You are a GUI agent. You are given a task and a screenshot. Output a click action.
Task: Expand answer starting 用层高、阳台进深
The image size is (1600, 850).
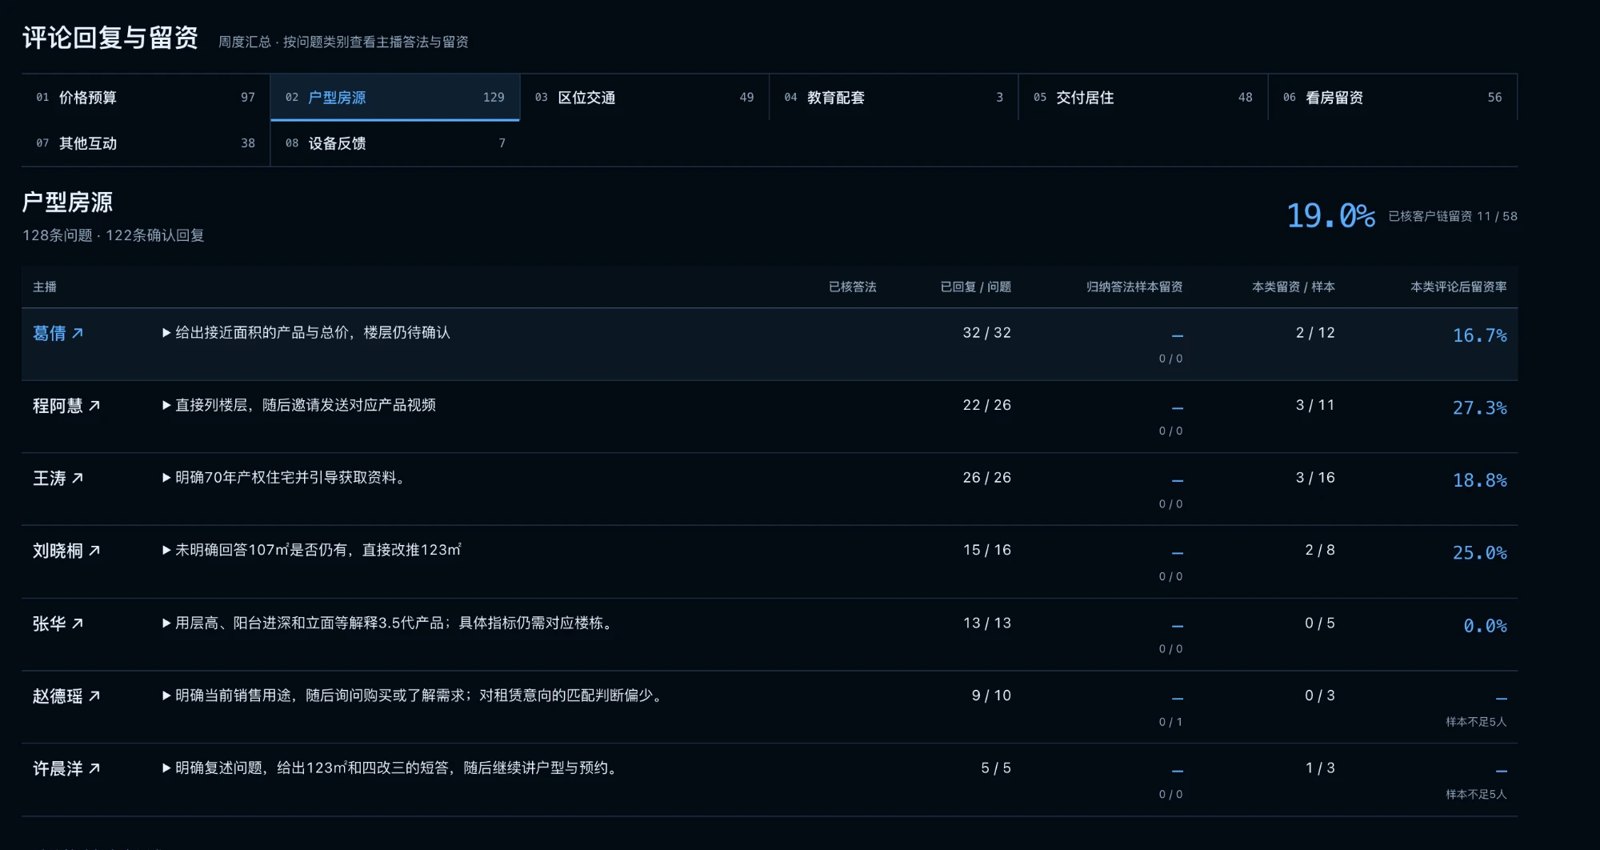click(389, 624)
